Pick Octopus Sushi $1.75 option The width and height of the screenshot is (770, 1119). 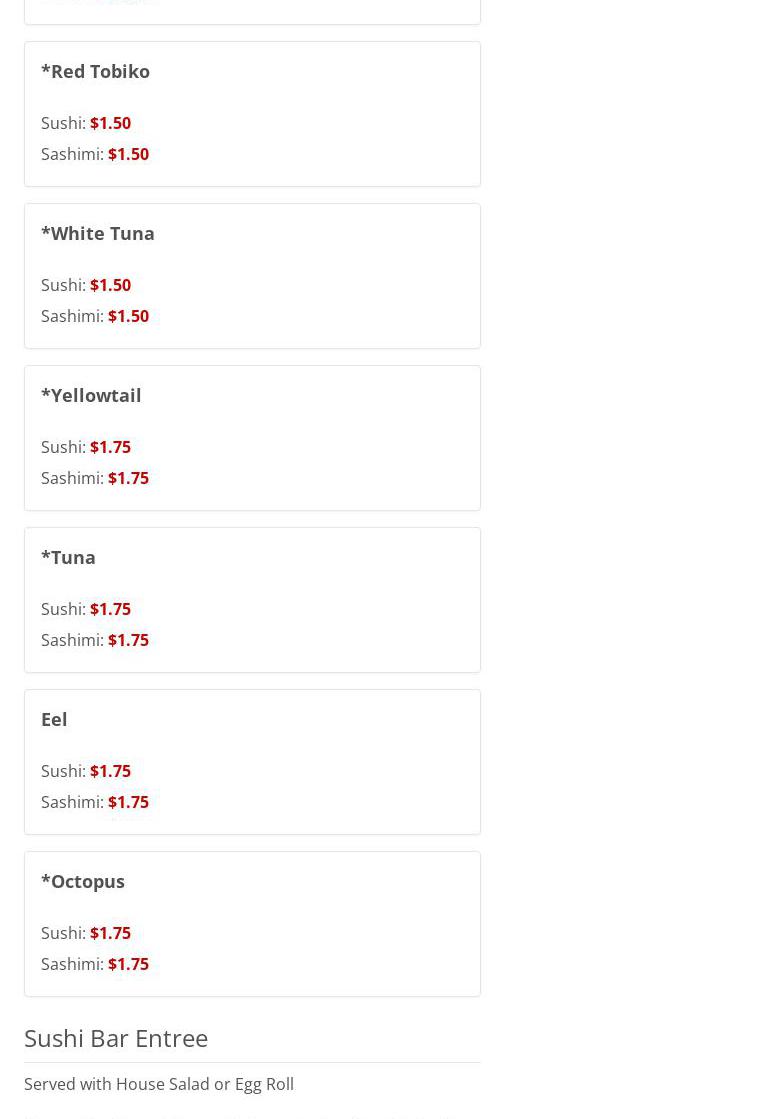coord(110,933)
